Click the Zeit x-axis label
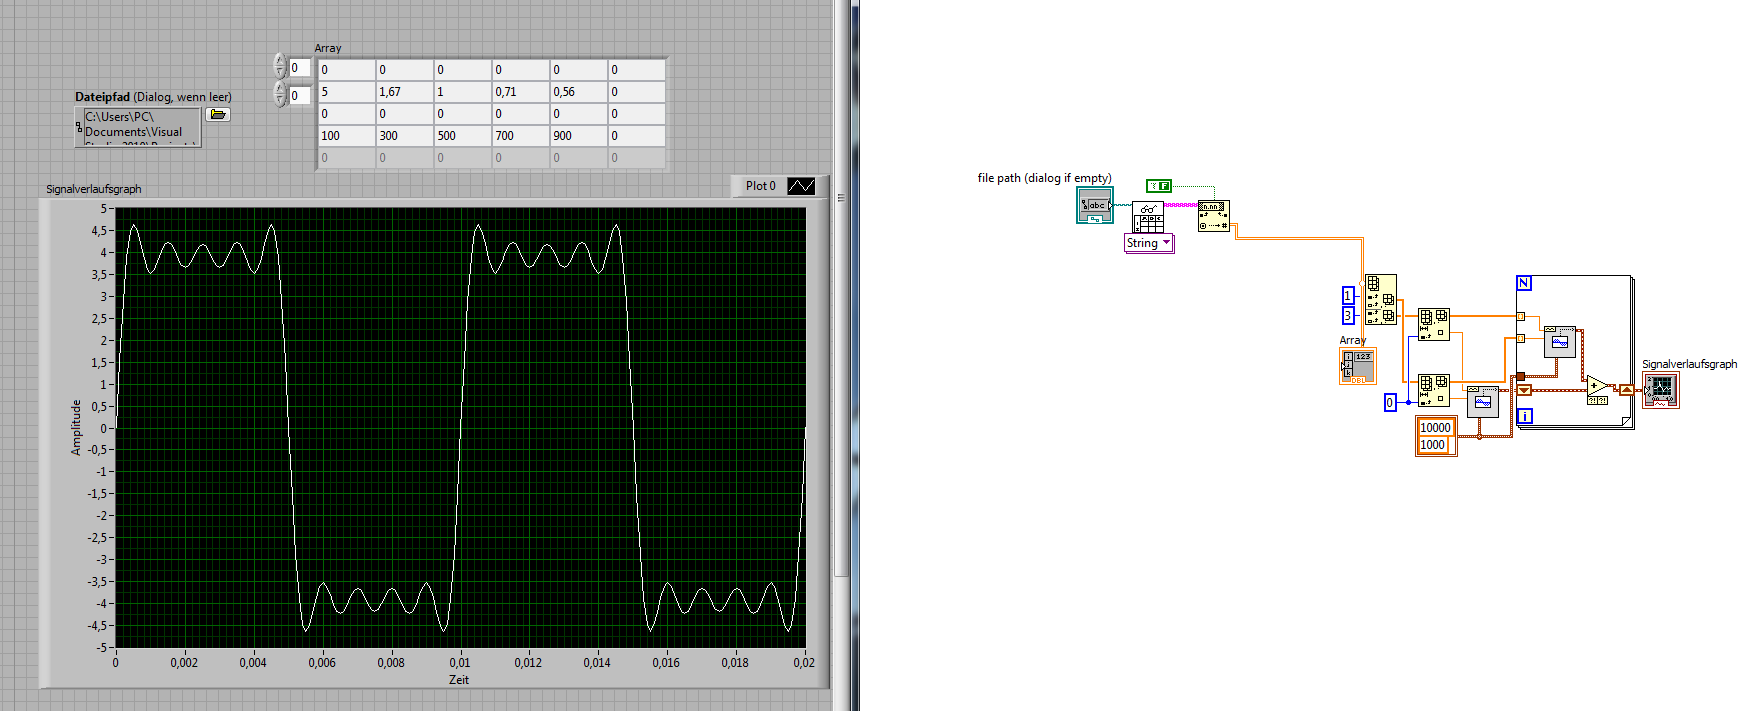Image resolution: width=1752 pixels, height=711 pixels. (x=459, y=680)
